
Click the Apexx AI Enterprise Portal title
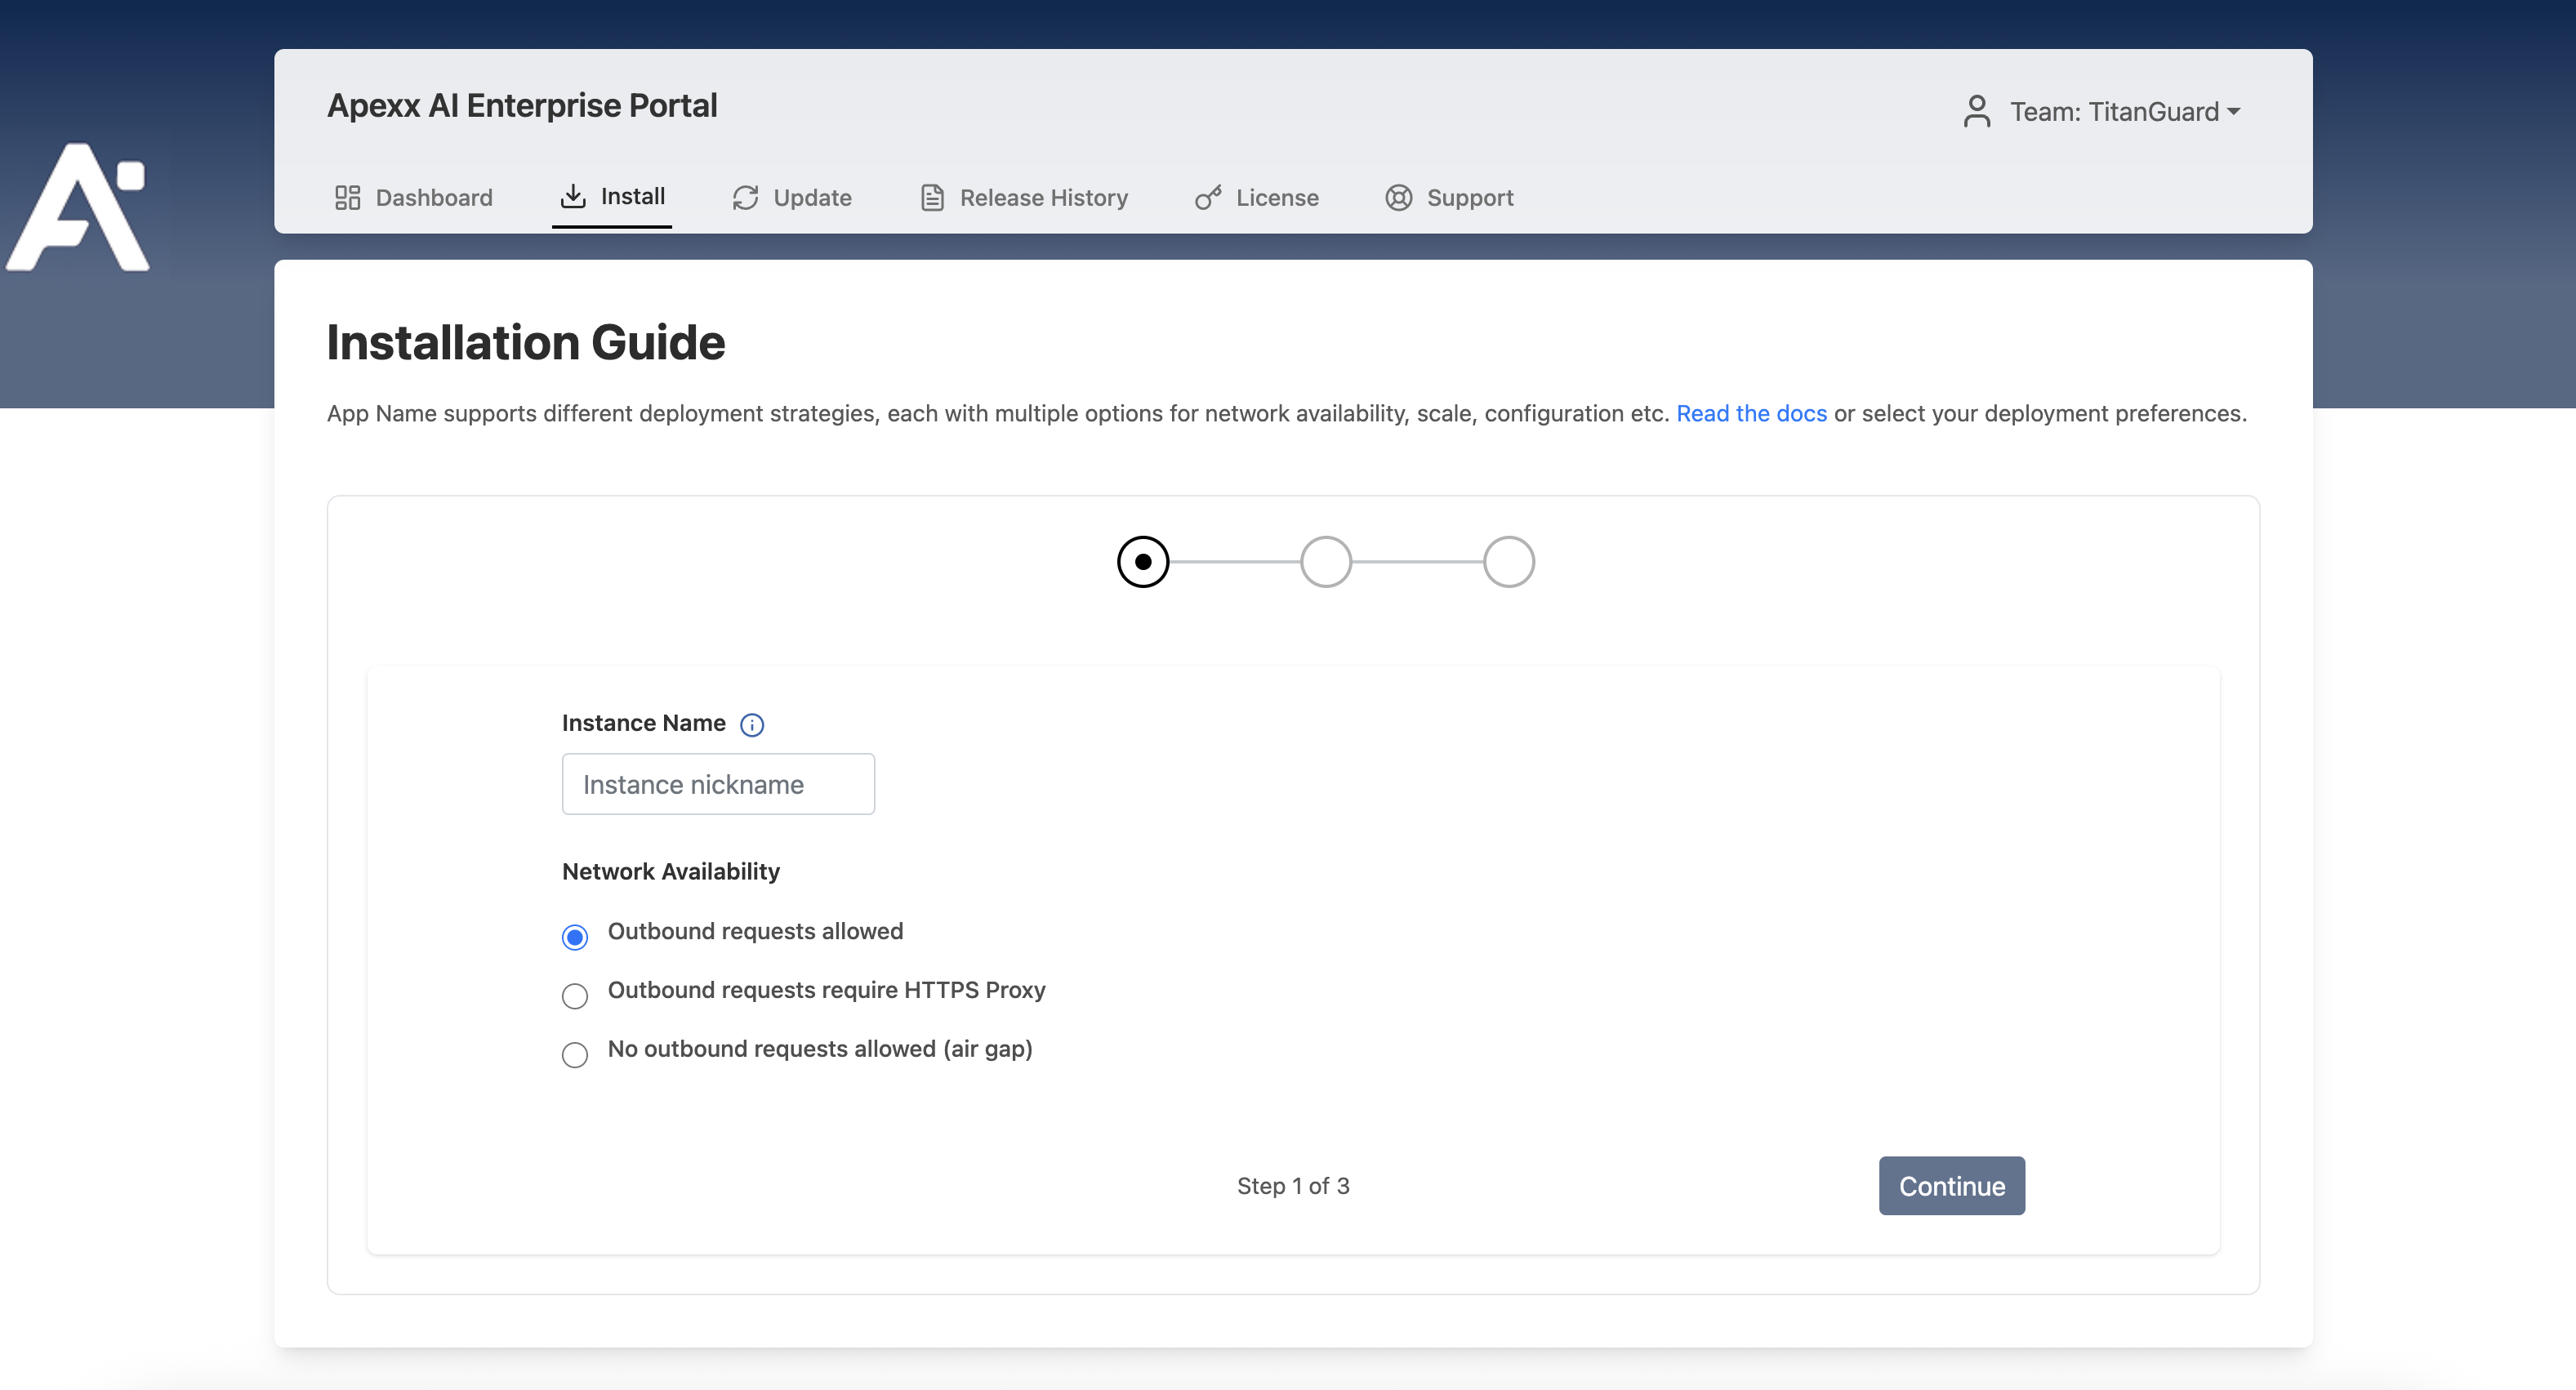(522, 105)
